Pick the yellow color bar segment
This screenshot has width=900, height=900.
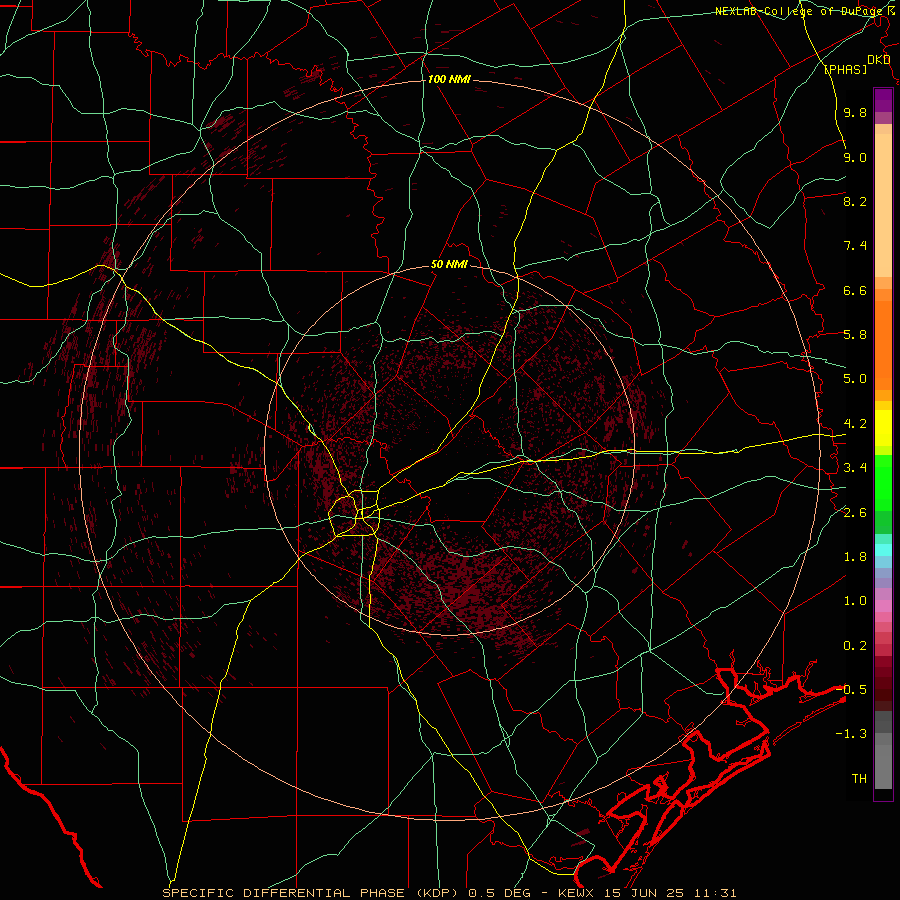coord(883,428)
